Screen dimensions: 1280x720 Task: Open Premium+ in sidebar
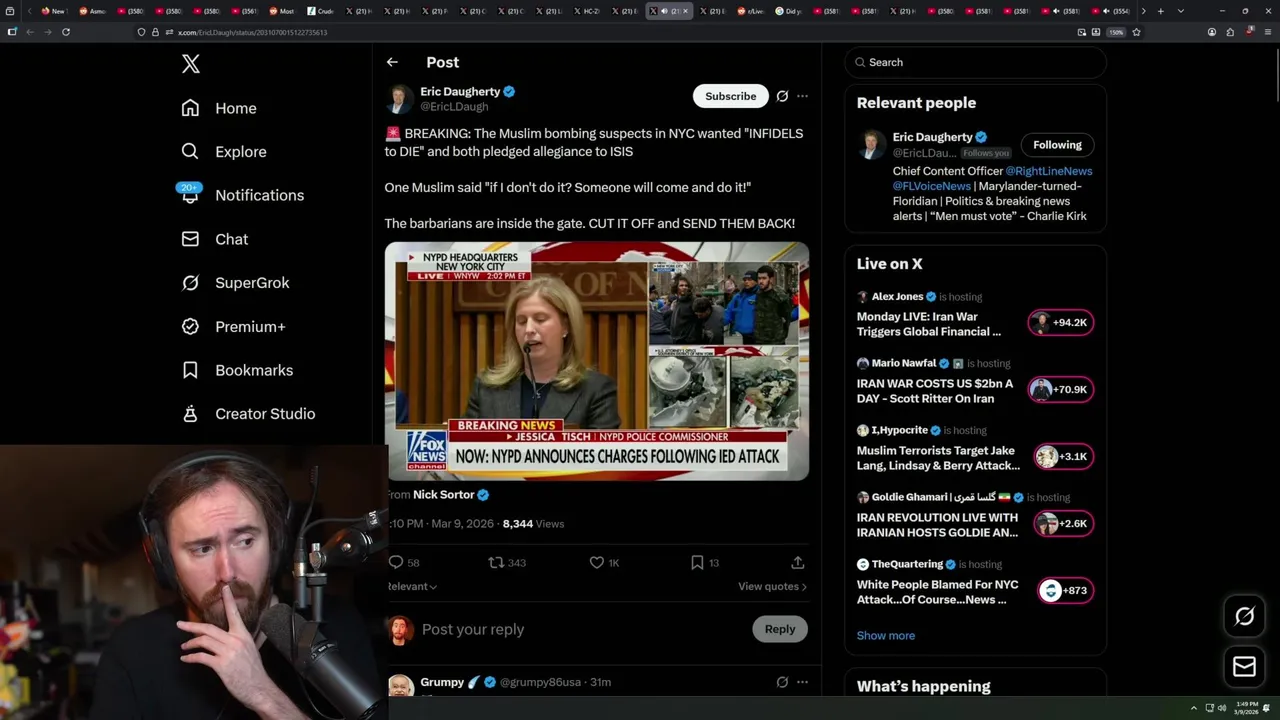click(x=233, y=327)
